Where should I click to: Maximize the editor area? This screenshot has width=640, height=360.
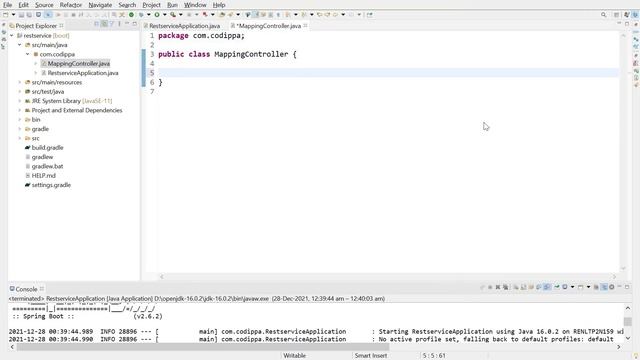point(627,24)
